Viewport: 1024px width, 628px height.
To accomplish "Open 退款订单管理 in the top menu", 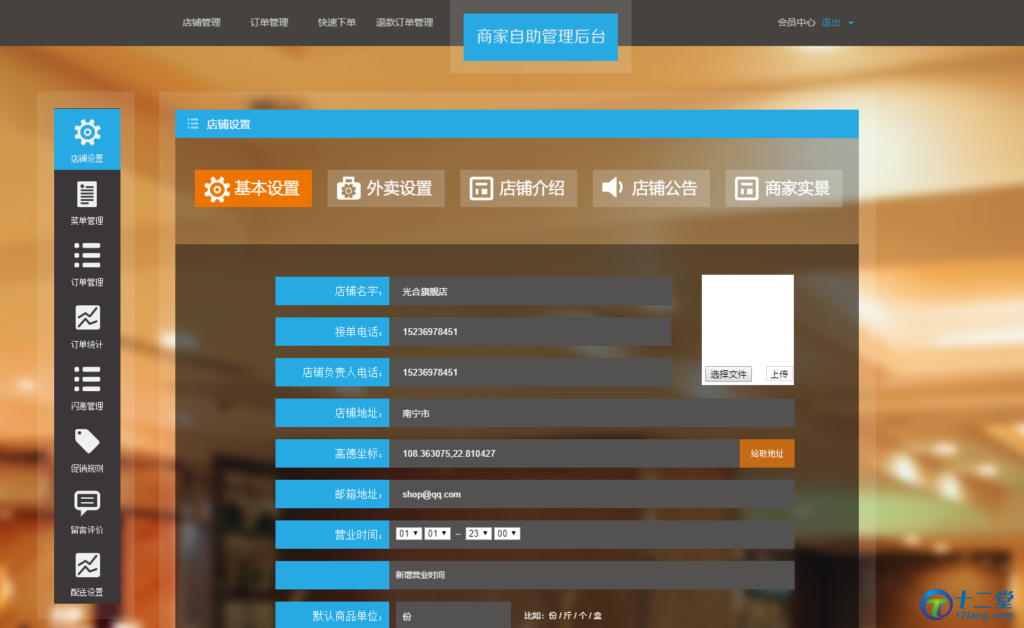I will 404,22.
